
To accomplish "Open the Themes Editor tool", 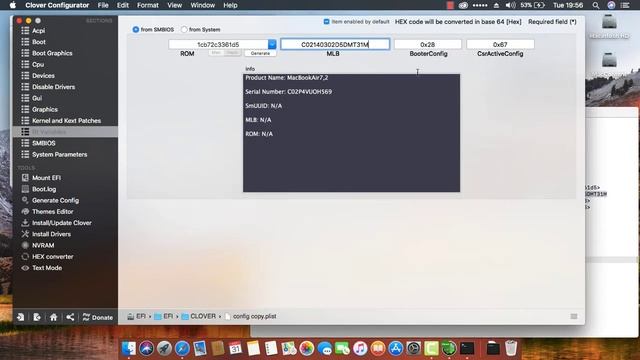I will click(x=52, y=212).
